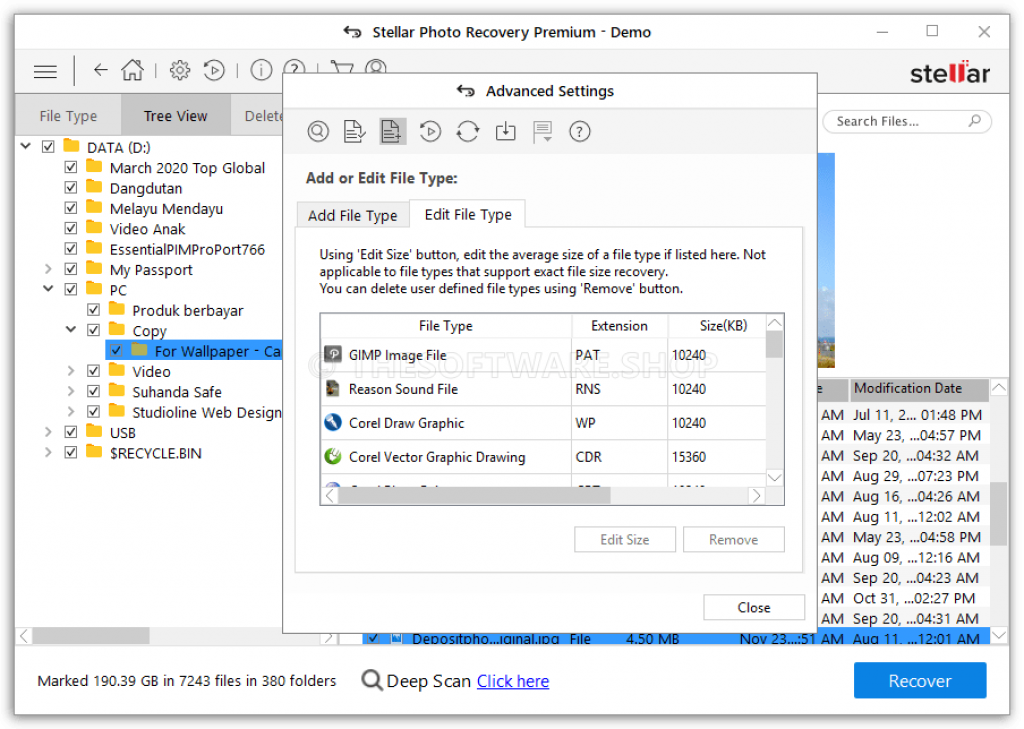Select the Edit File Type tab
Viewport: 1024px width, 729px height.
click(x=468, y=214)
